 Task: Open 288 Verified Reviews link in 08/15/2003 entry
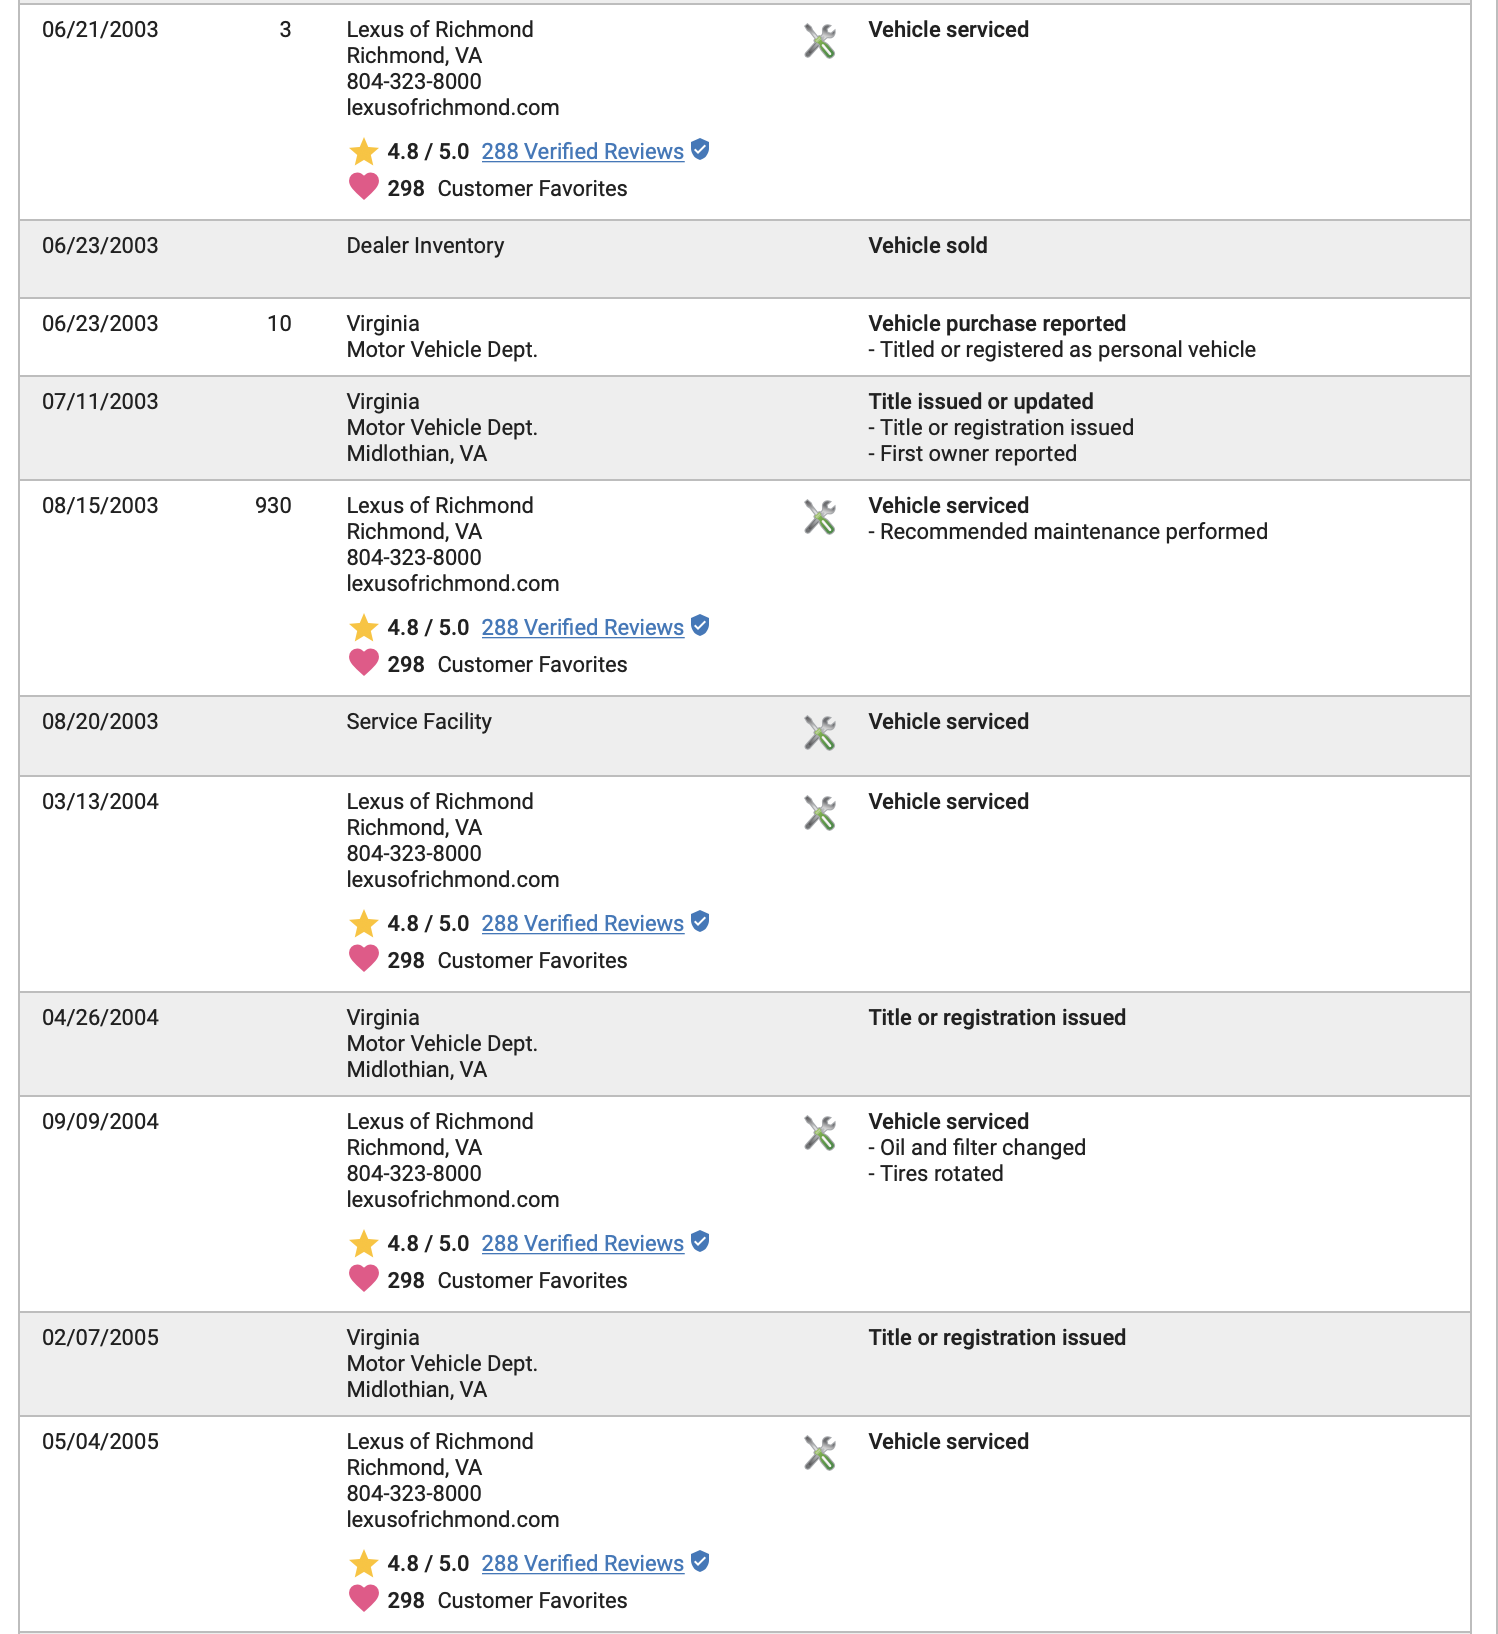click(x=583, y=628)
